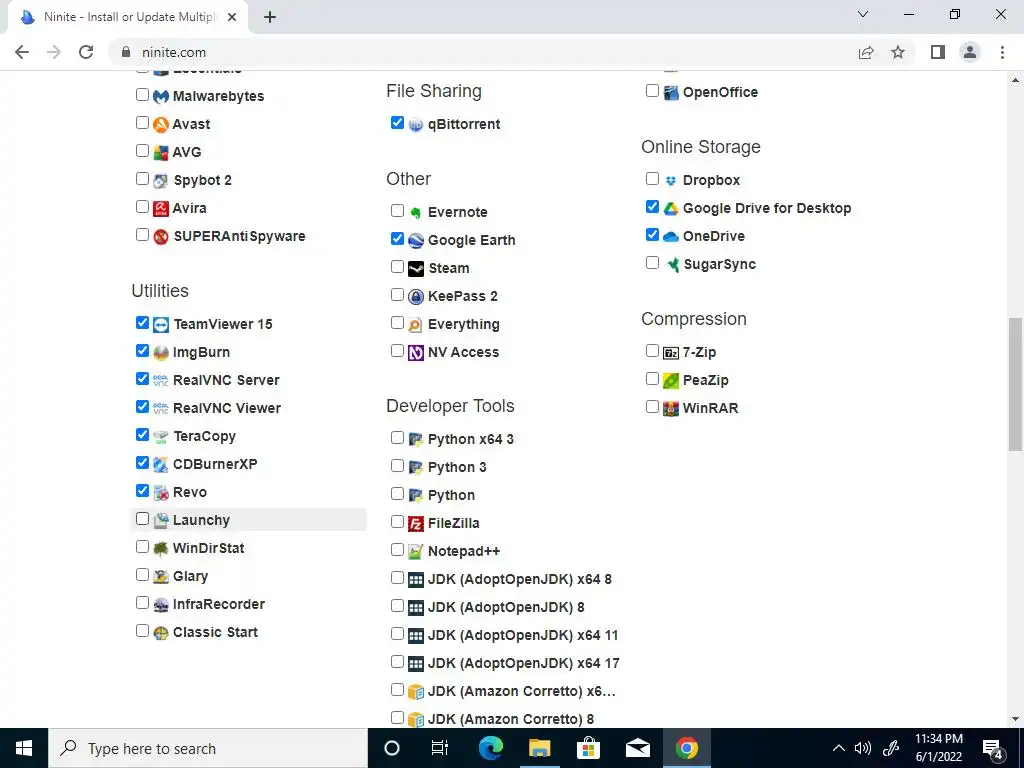Share this page from address bar
The width and height of the screenshot is (1024, 768).
866,52
